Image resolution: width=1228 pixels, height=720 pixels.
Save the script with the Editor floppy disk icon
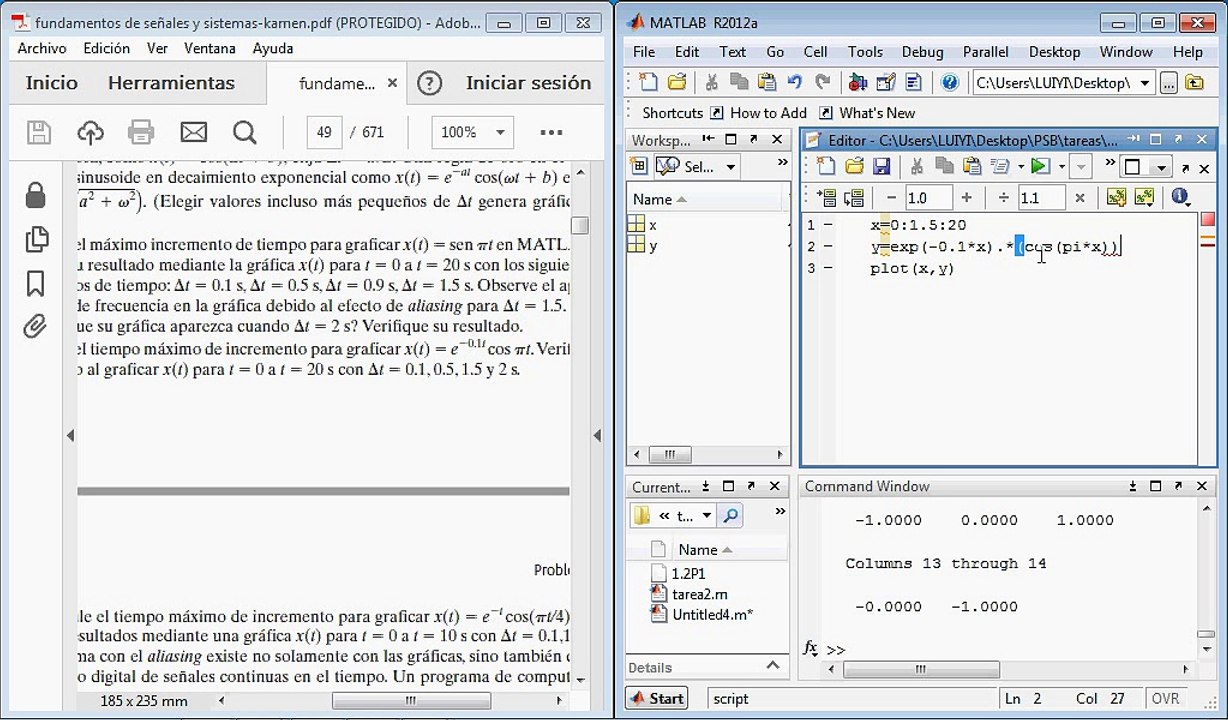(x=881, y=166)
